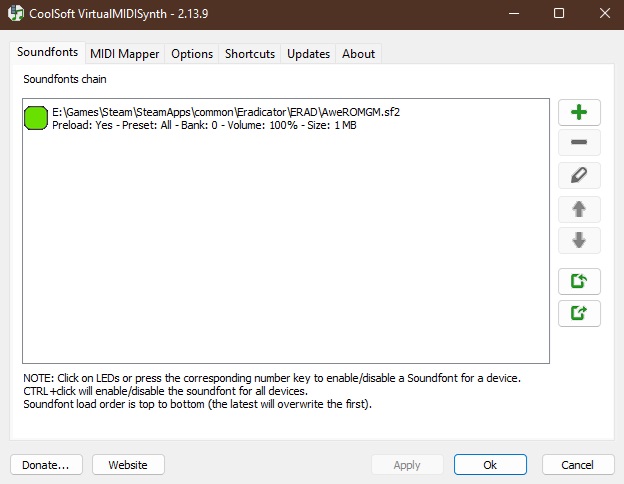The height and width of the screenshot is (484, 624).
Task: Switch to the Soundfonts tab
Action: coord(47,52)
